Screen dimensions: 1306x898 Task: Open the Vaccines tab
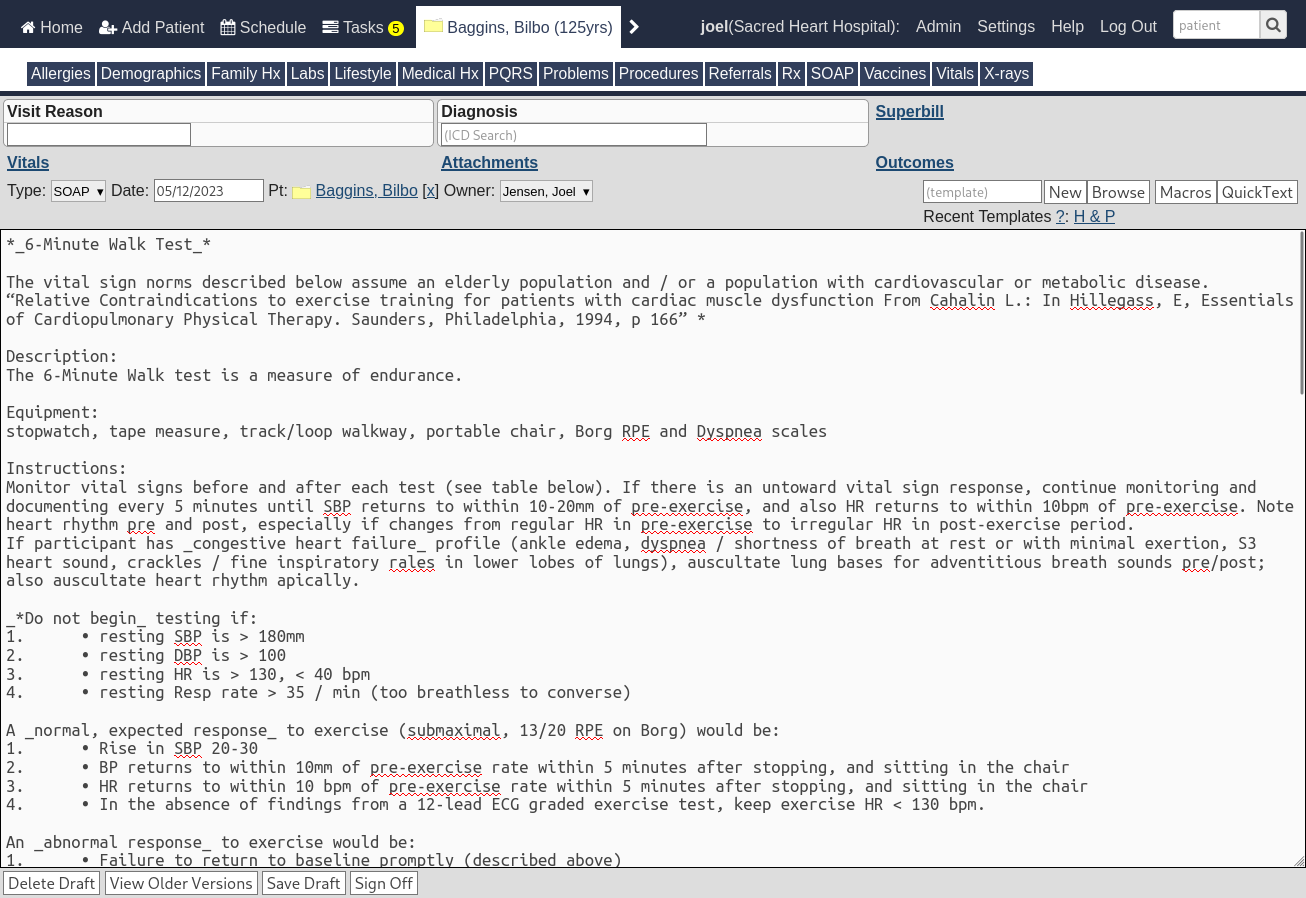pyautogui.click(x=895, y=74)
